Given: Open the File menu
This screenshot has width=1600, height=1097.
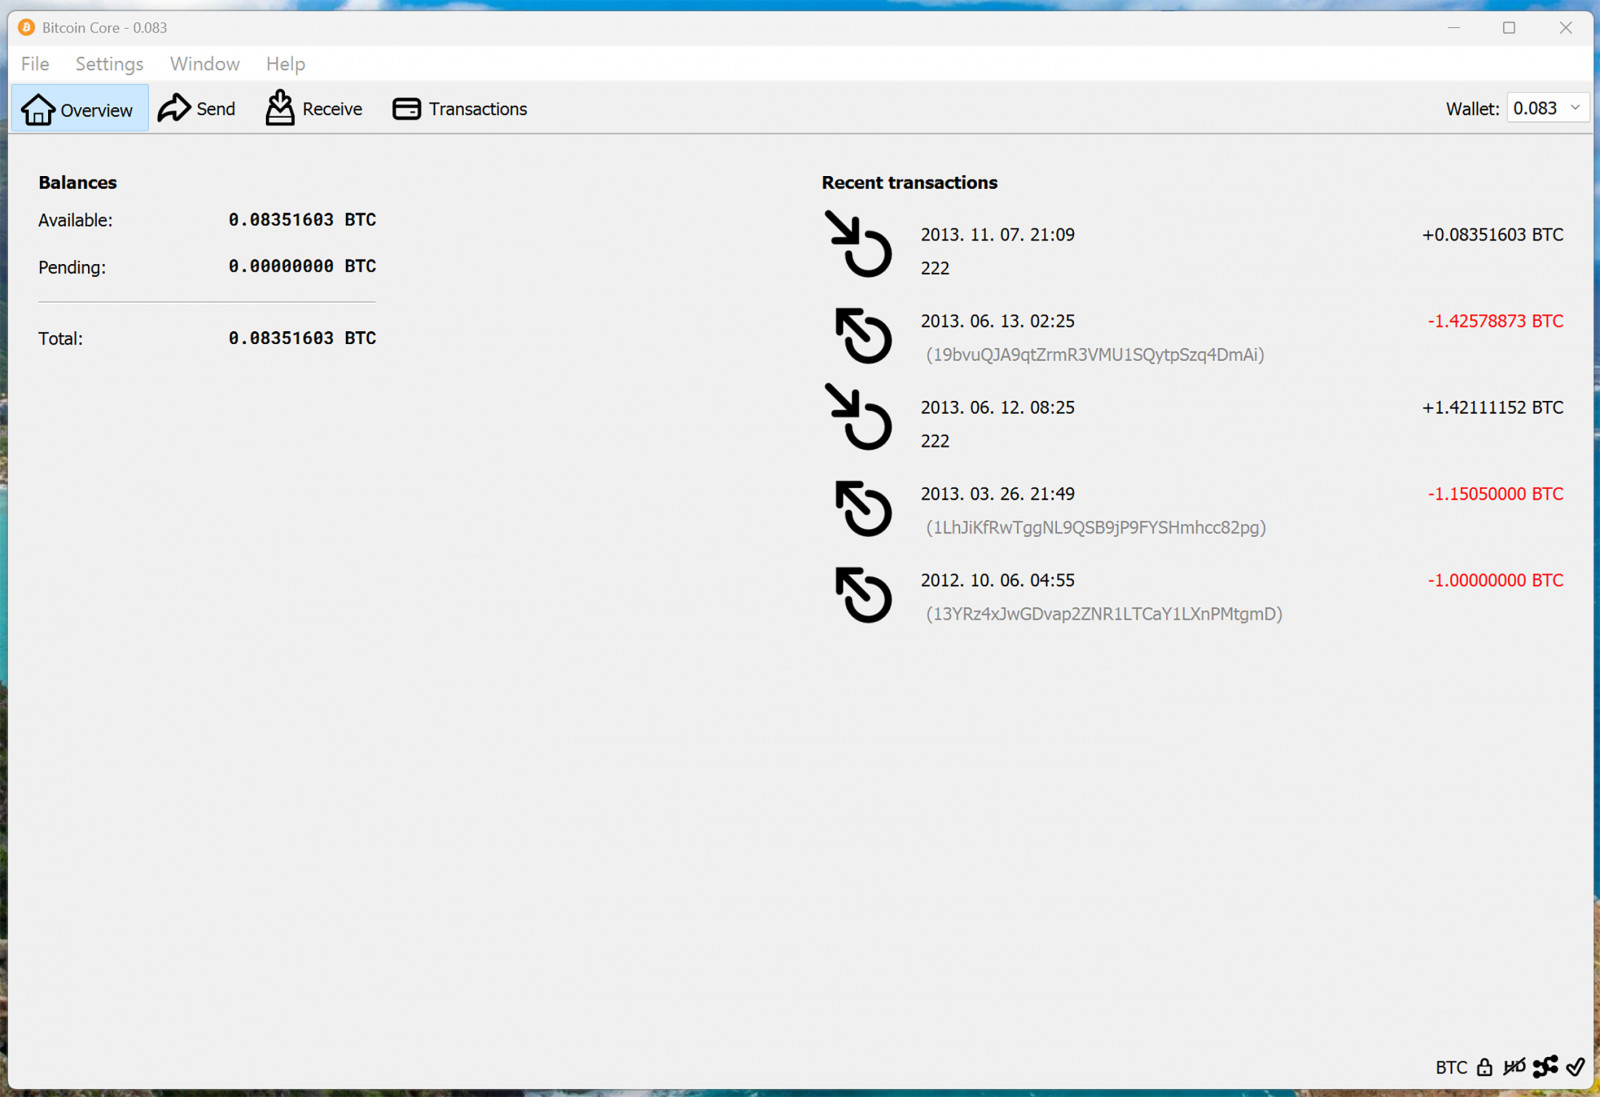Looking at the screenshot, I should (35, 64).
